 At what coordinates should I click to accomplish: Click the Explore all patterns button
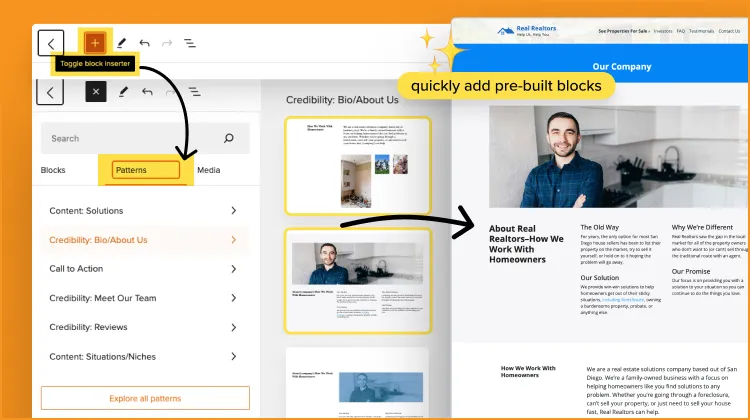coord(145,397)
